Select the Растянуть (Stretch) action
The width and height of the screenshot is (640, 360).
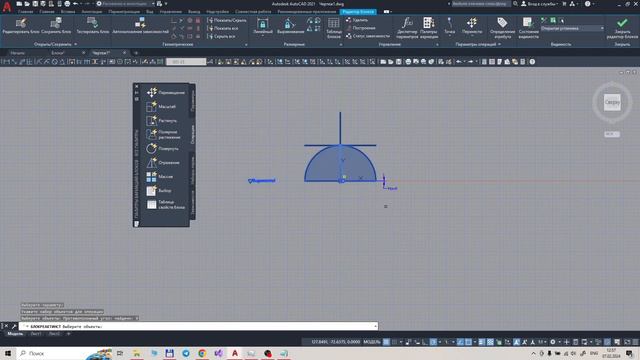[162, 121]
